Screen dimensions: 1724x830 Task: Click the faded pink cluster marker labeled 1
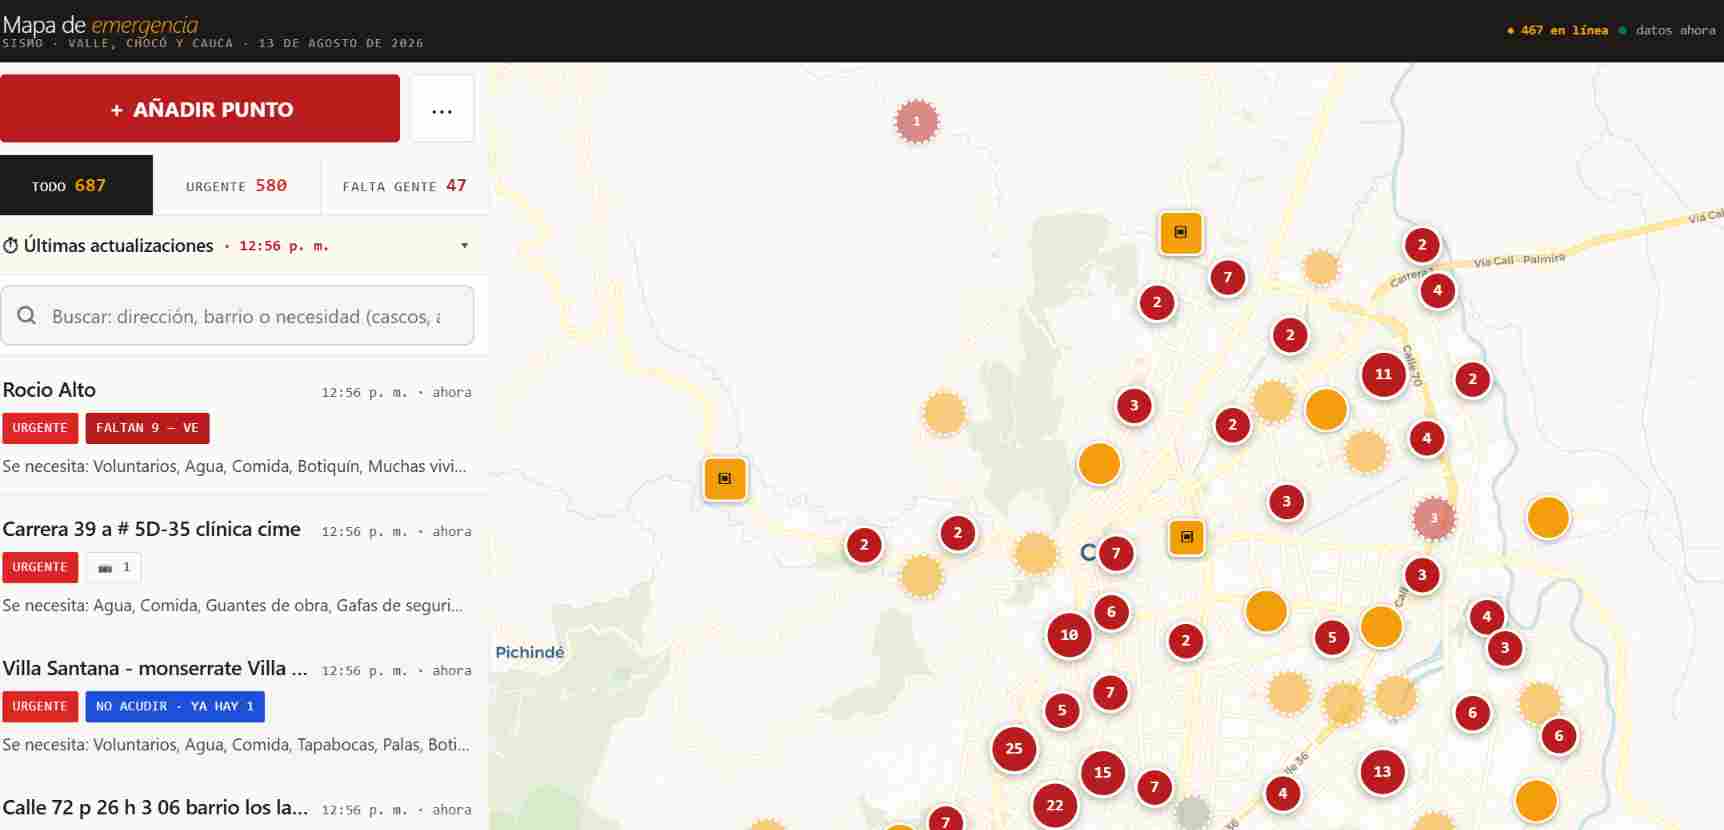(x=916, y=121)
